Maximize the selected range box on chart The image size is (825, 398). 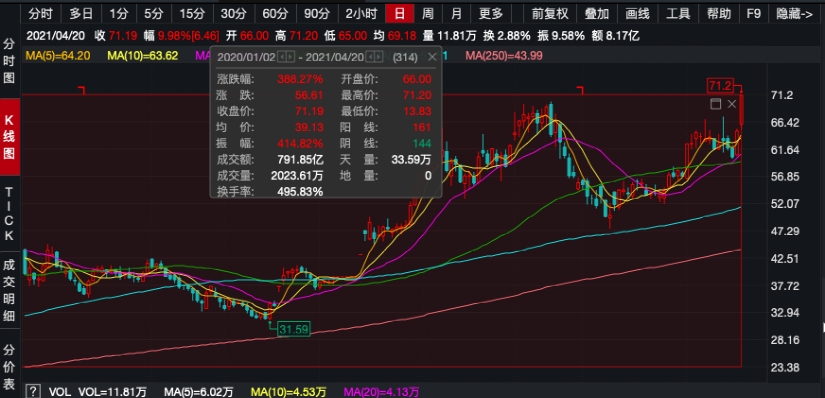[x=716, y=104]
